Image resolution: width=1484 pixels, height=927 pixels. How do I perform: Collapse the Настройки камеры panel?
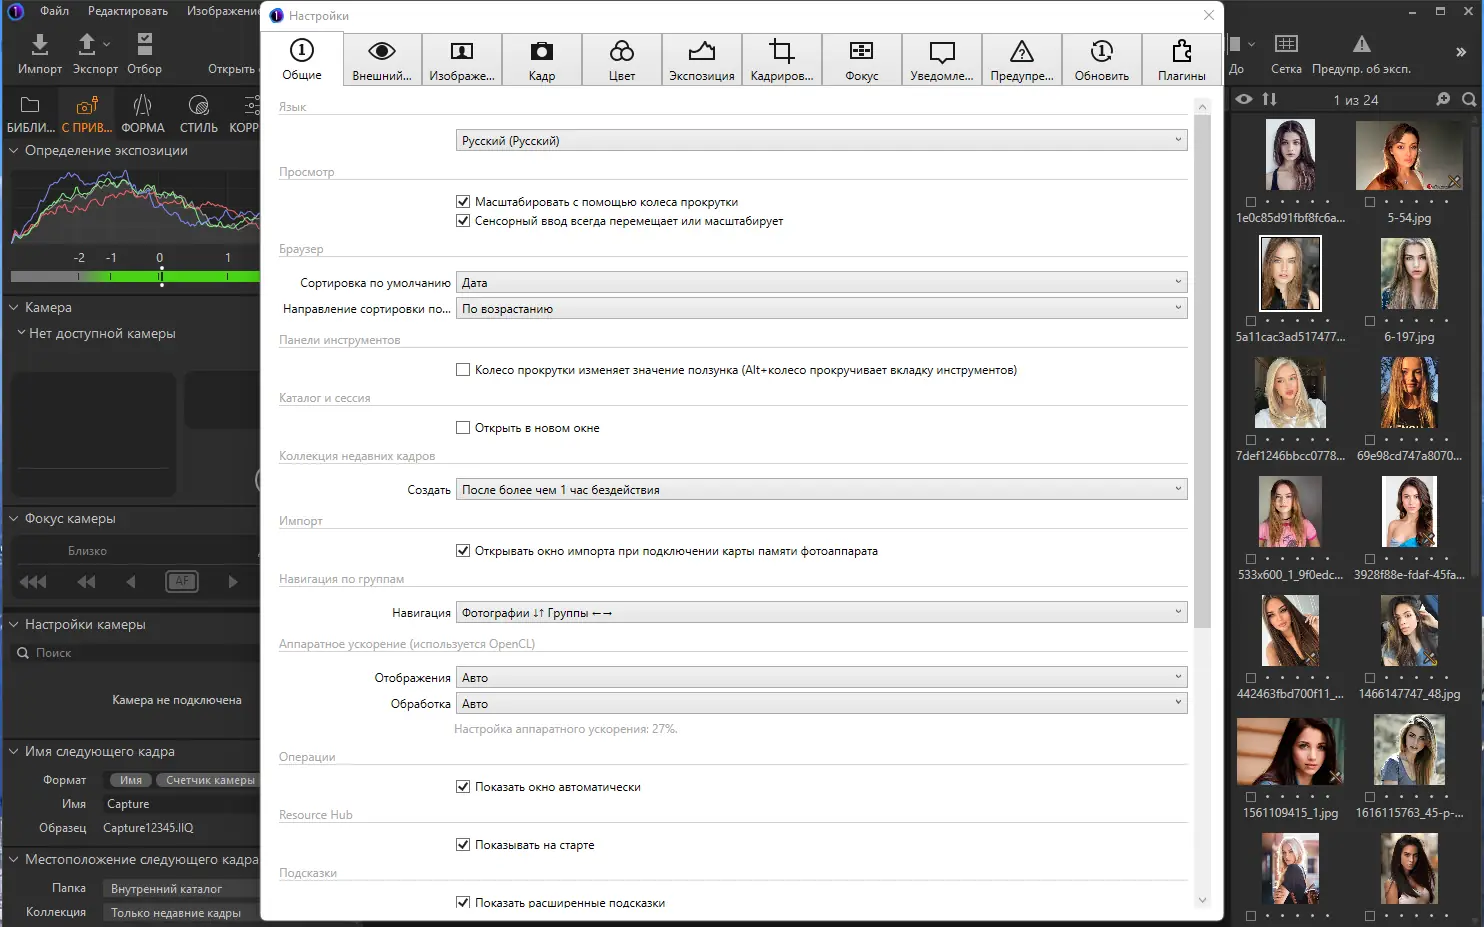[x=14, y=625]
